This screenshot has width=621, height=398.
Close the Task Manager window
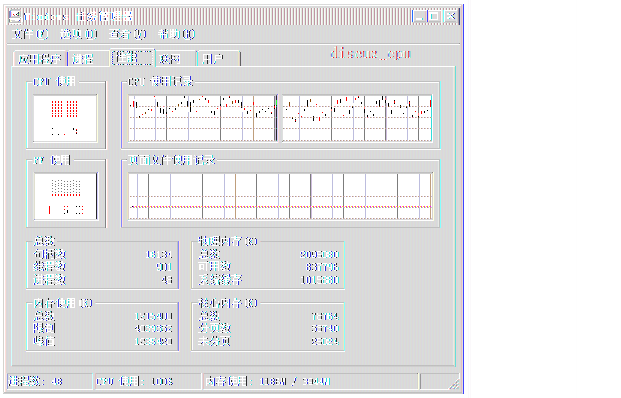(451, 16)
